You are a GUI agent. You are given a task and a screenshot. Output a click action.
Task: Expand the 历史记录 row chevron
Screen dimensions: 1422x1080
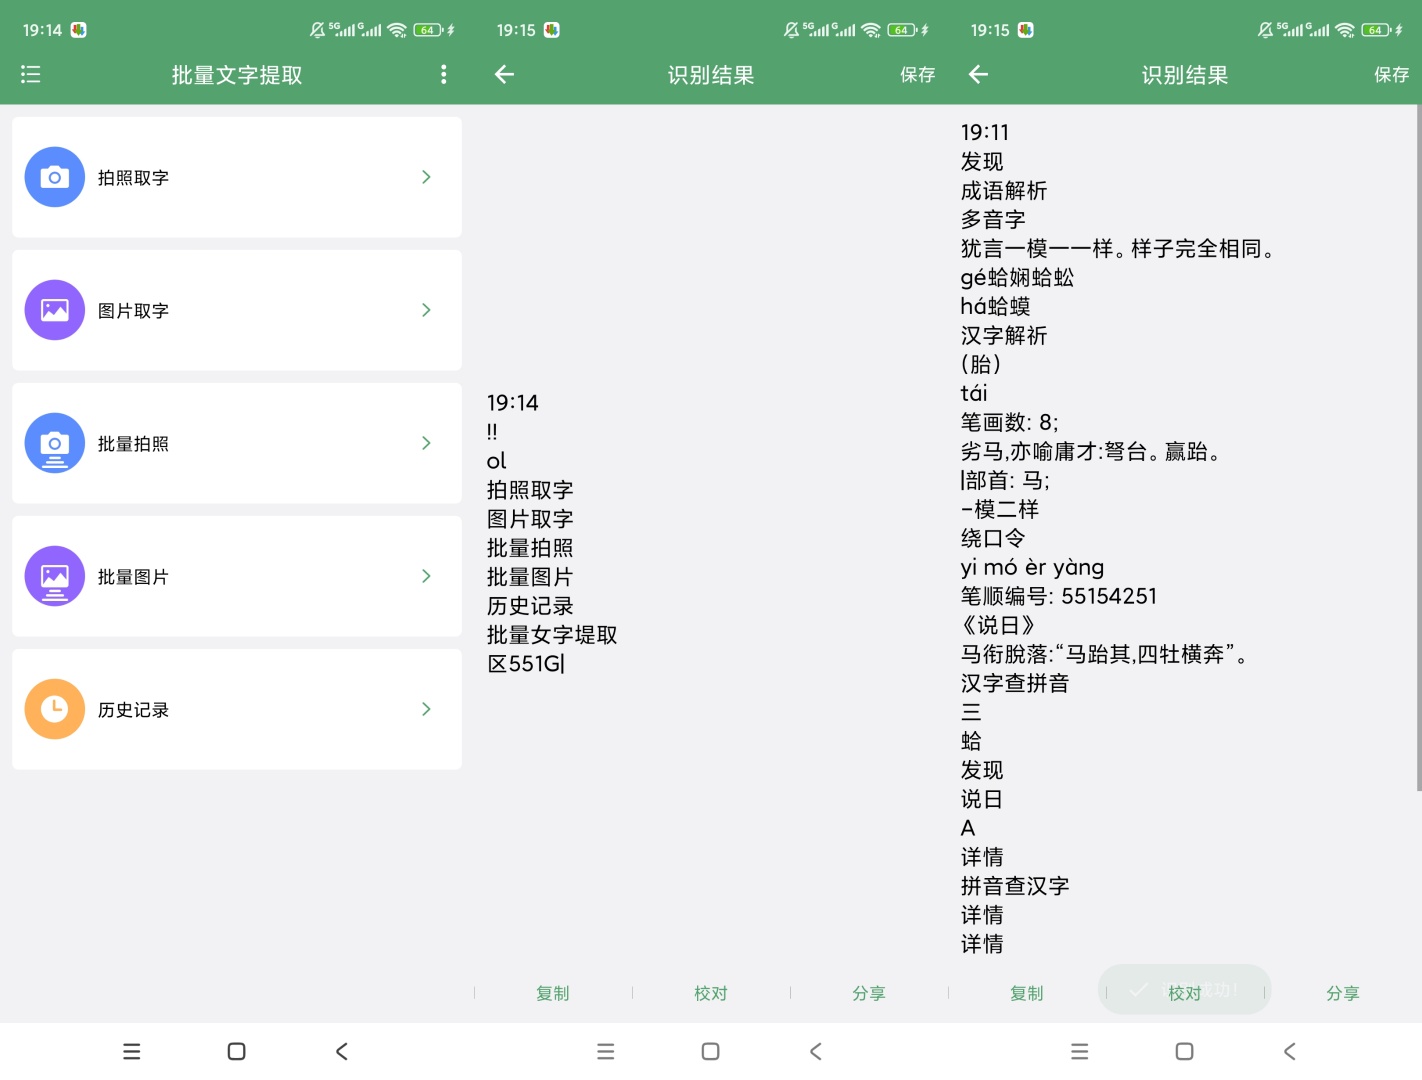[x=426, y=709]
